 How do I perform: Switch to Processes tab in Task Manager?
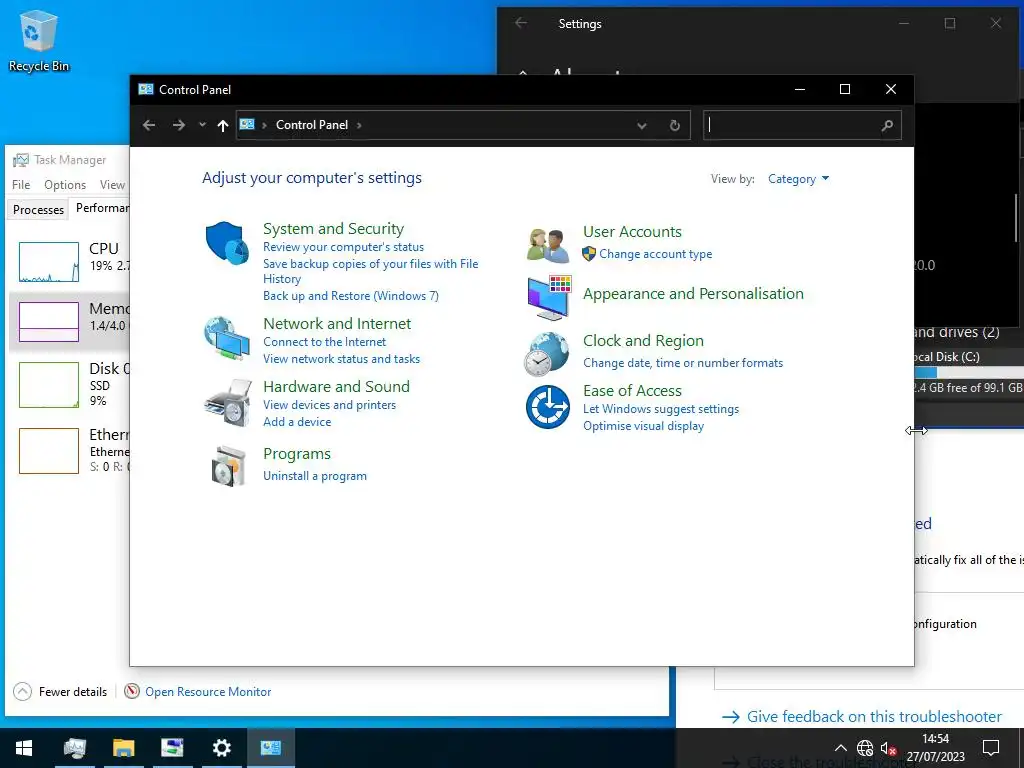pos(38,209)
